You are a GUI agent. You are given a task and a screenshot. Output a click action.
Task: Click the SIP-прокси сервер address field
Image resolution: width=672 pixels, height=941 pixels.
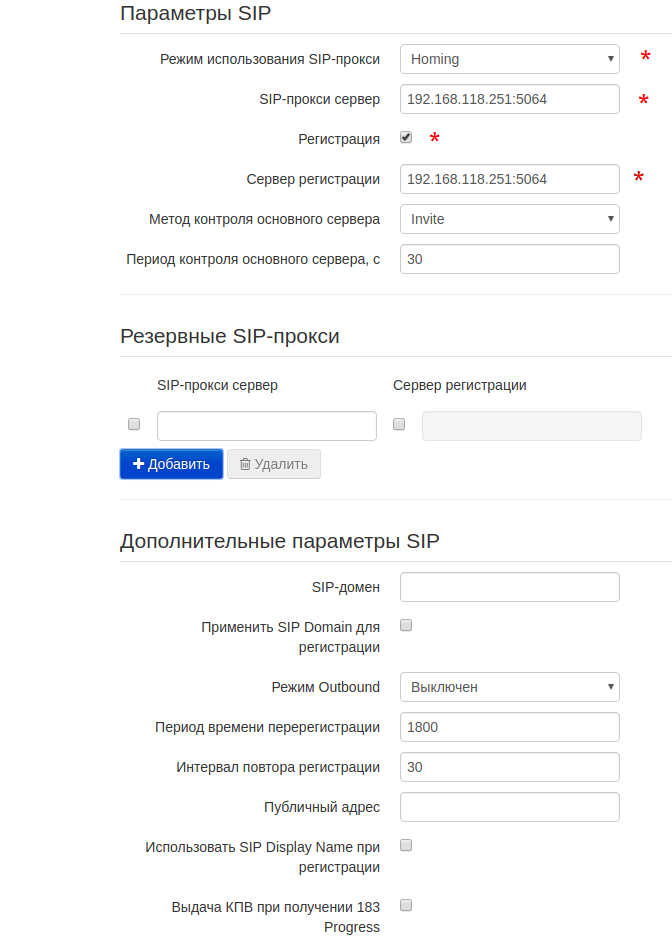pos(509,99)
